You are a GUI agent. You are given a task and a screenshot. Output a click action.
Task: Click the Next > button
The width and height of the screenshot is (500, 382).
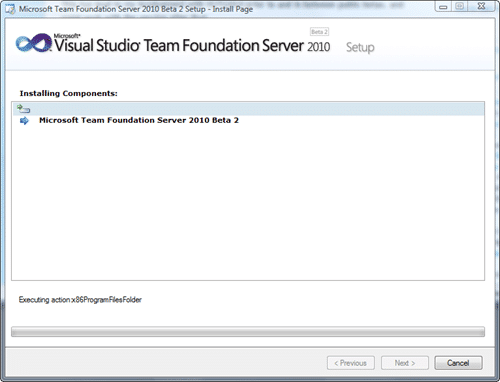[405, 363]
